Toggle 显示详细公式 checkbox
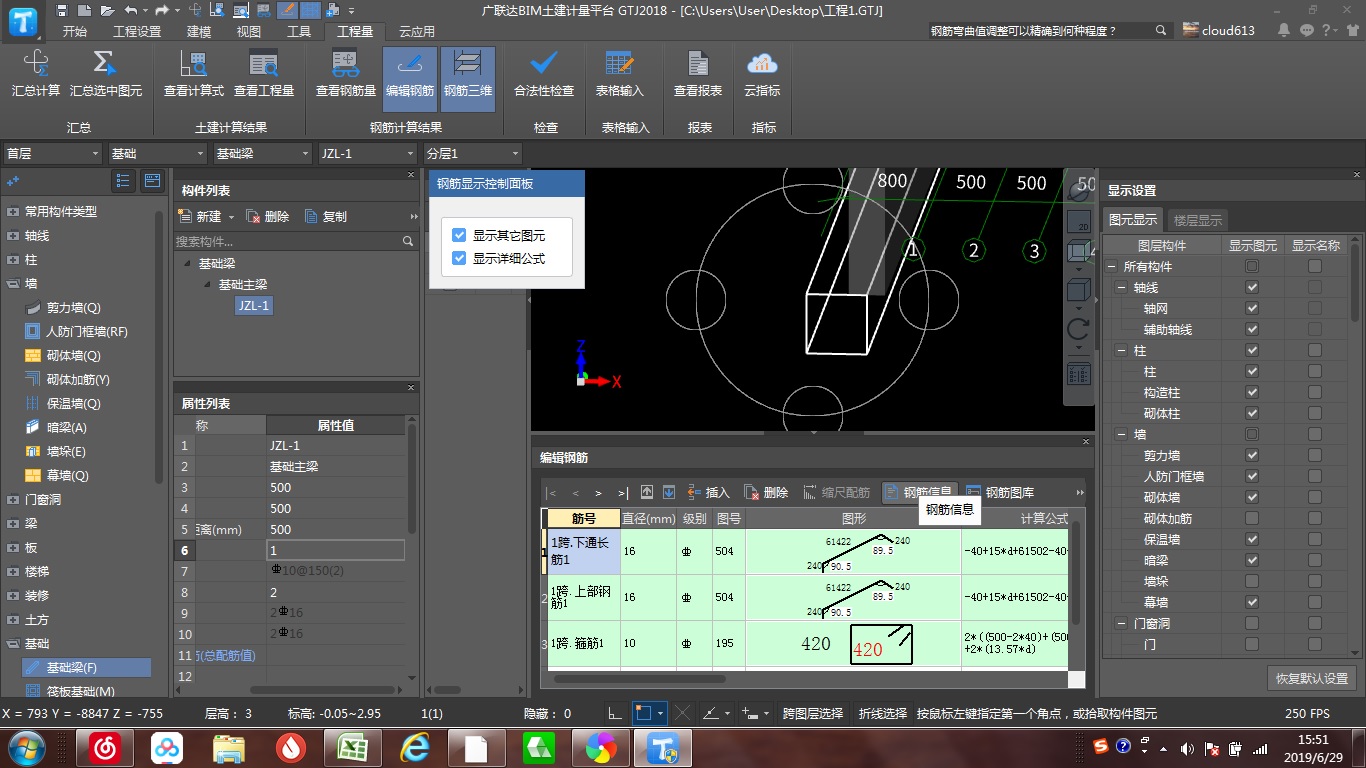 459,258
